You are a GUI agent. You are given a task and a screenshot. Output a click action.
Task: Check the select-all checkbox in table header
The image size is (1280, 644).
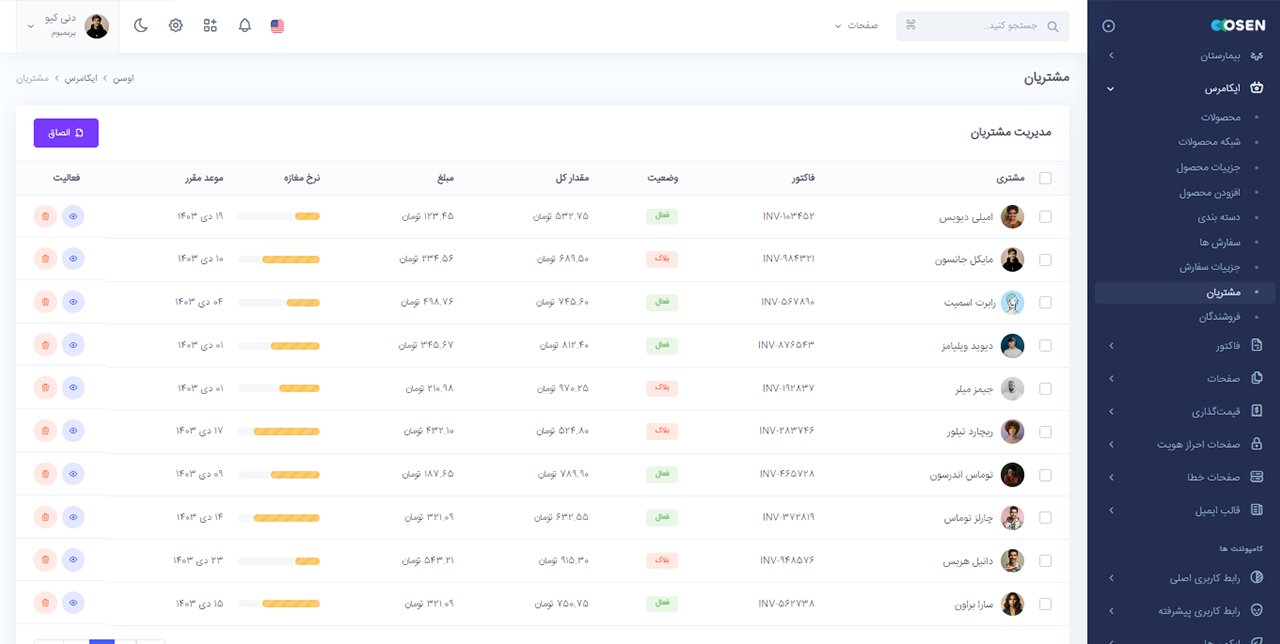click(x=1045, y=179)
